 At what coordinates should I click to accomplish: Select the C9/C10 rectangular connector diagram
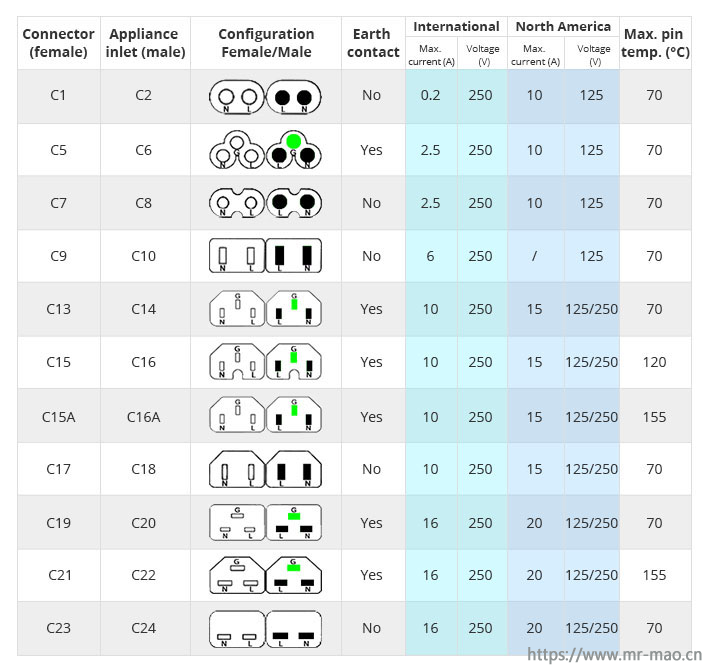pyautogui.click(x=265, y=256)
